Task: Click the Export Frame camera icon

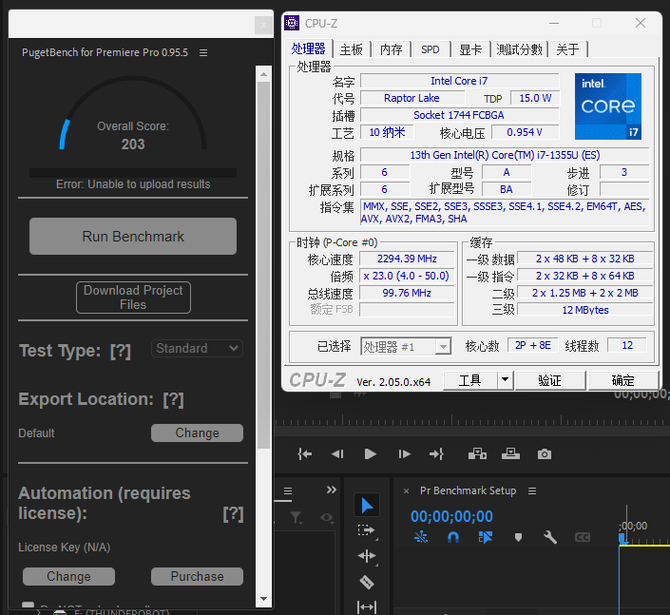Action: 544,454
